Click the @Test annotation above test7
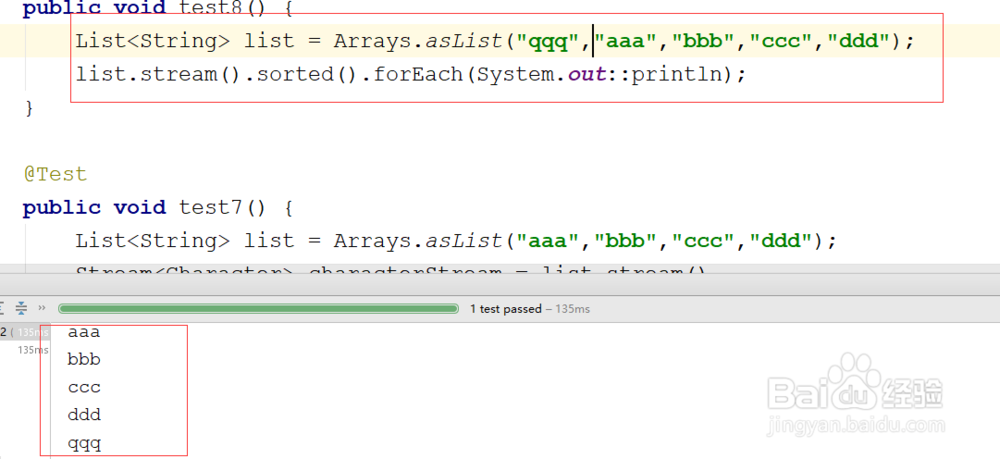The image size is (1000, 459). [55, 174]
